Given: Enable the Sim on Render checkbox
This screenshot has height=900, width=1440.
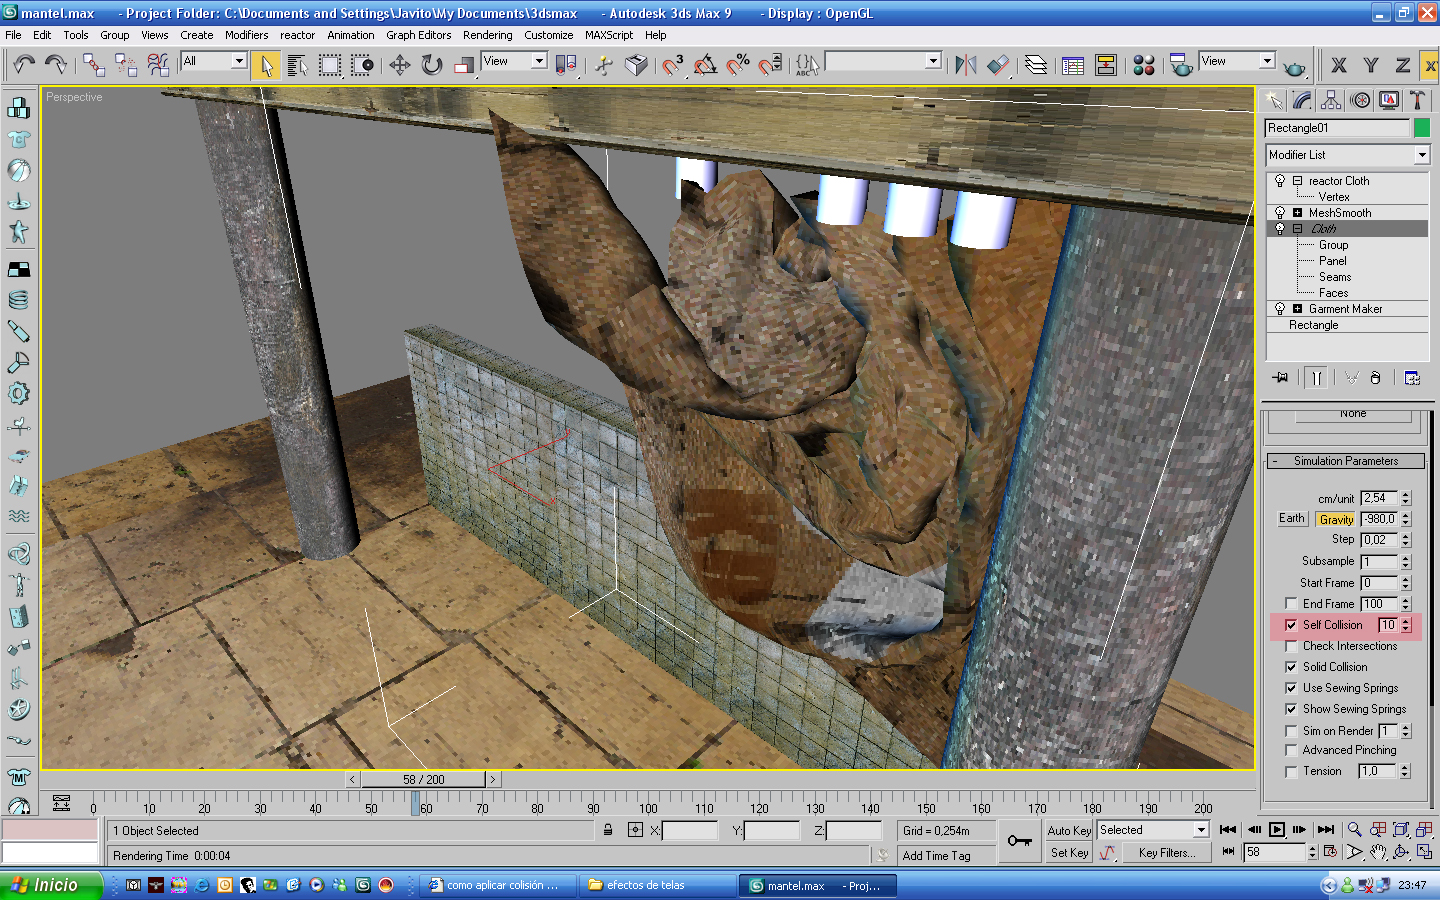Looking at the screenshot, I should point(1291,731).
